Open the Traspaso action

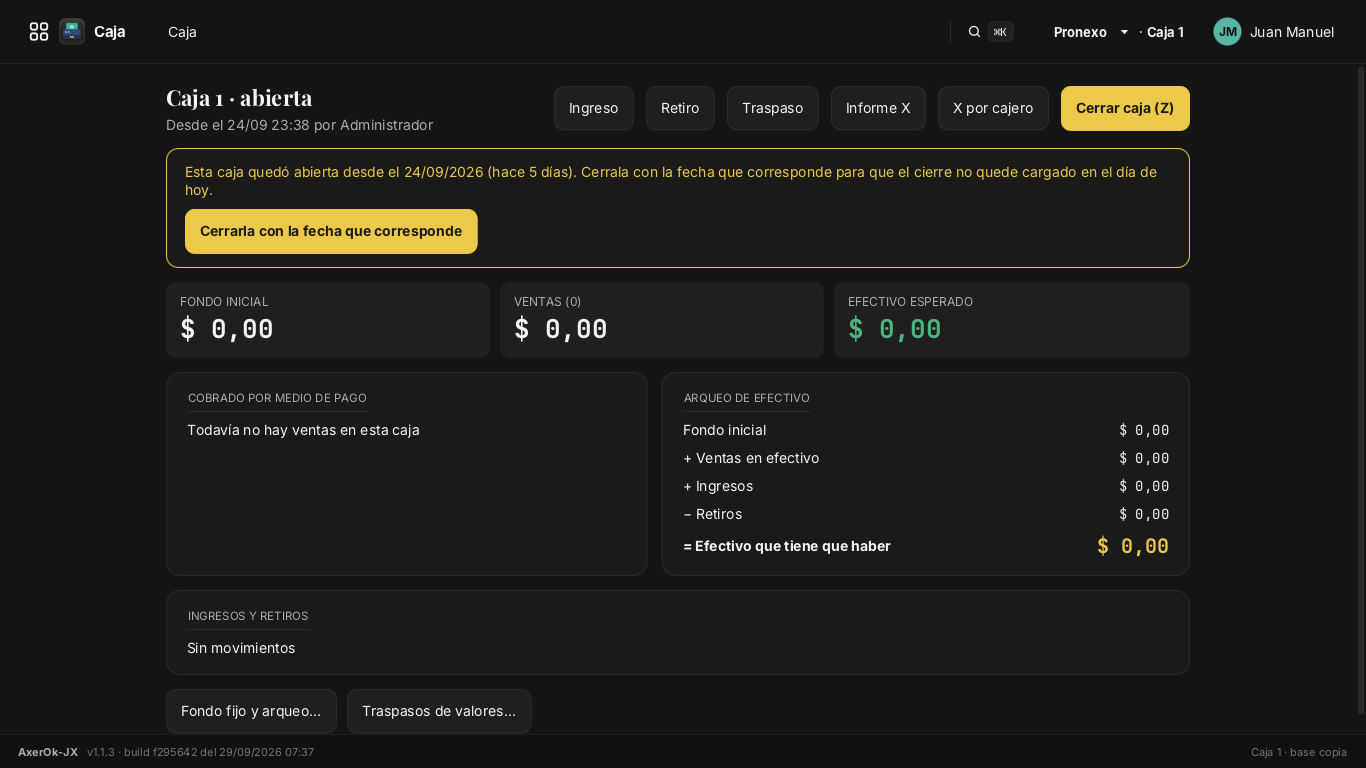(773, 108)
